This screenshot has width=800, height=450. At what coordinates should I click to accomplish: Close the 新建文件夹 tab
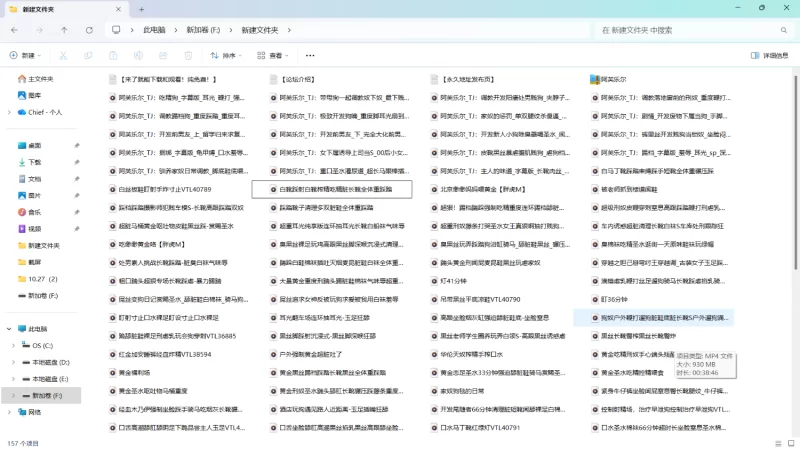point(118,9)
